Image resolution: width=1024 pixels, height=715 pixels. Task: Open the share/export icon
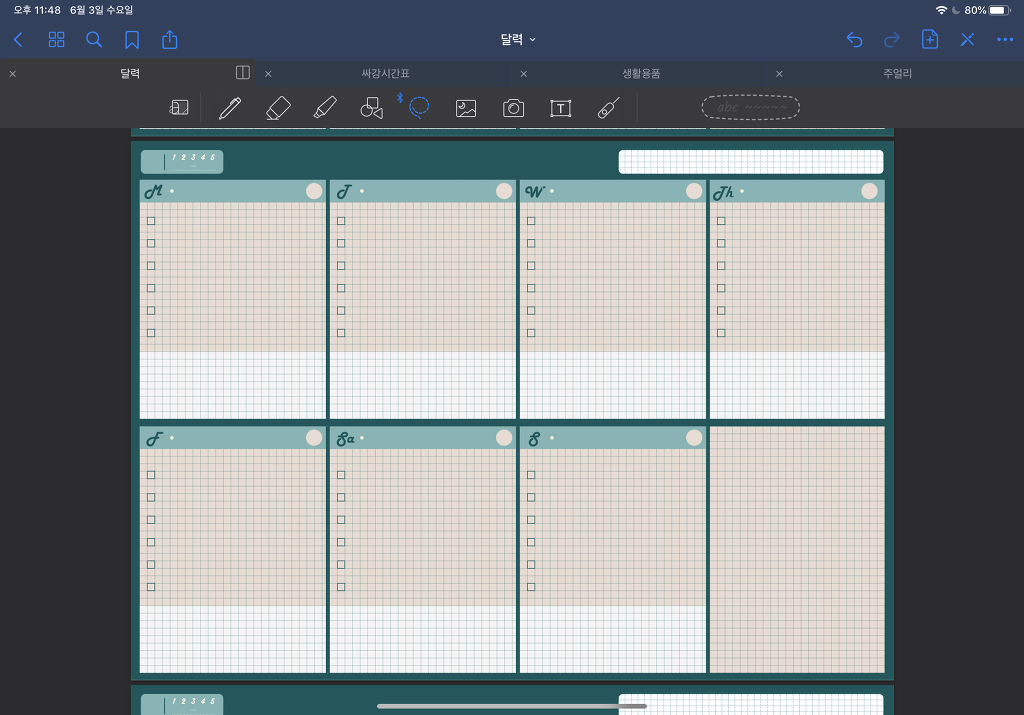[x=170, y=39]
